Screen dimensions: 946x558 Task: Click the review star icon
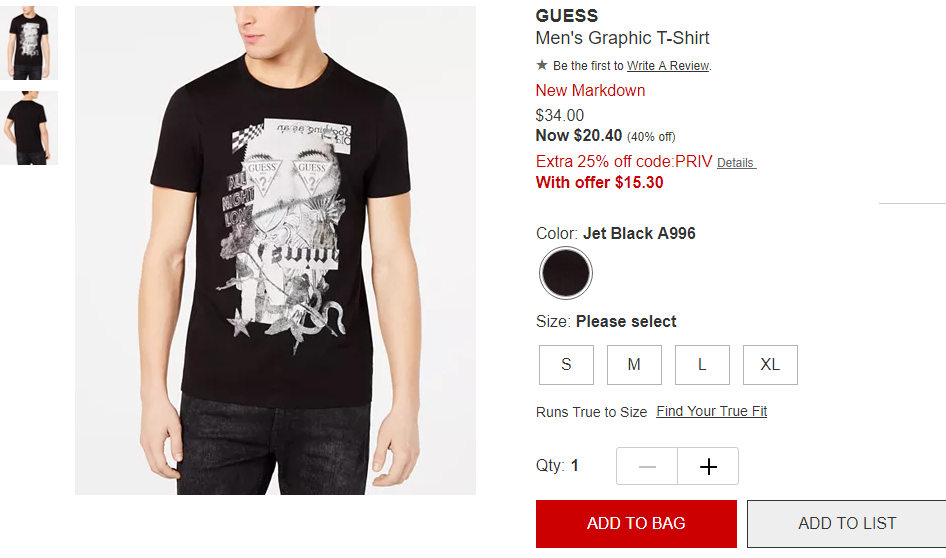542,65
